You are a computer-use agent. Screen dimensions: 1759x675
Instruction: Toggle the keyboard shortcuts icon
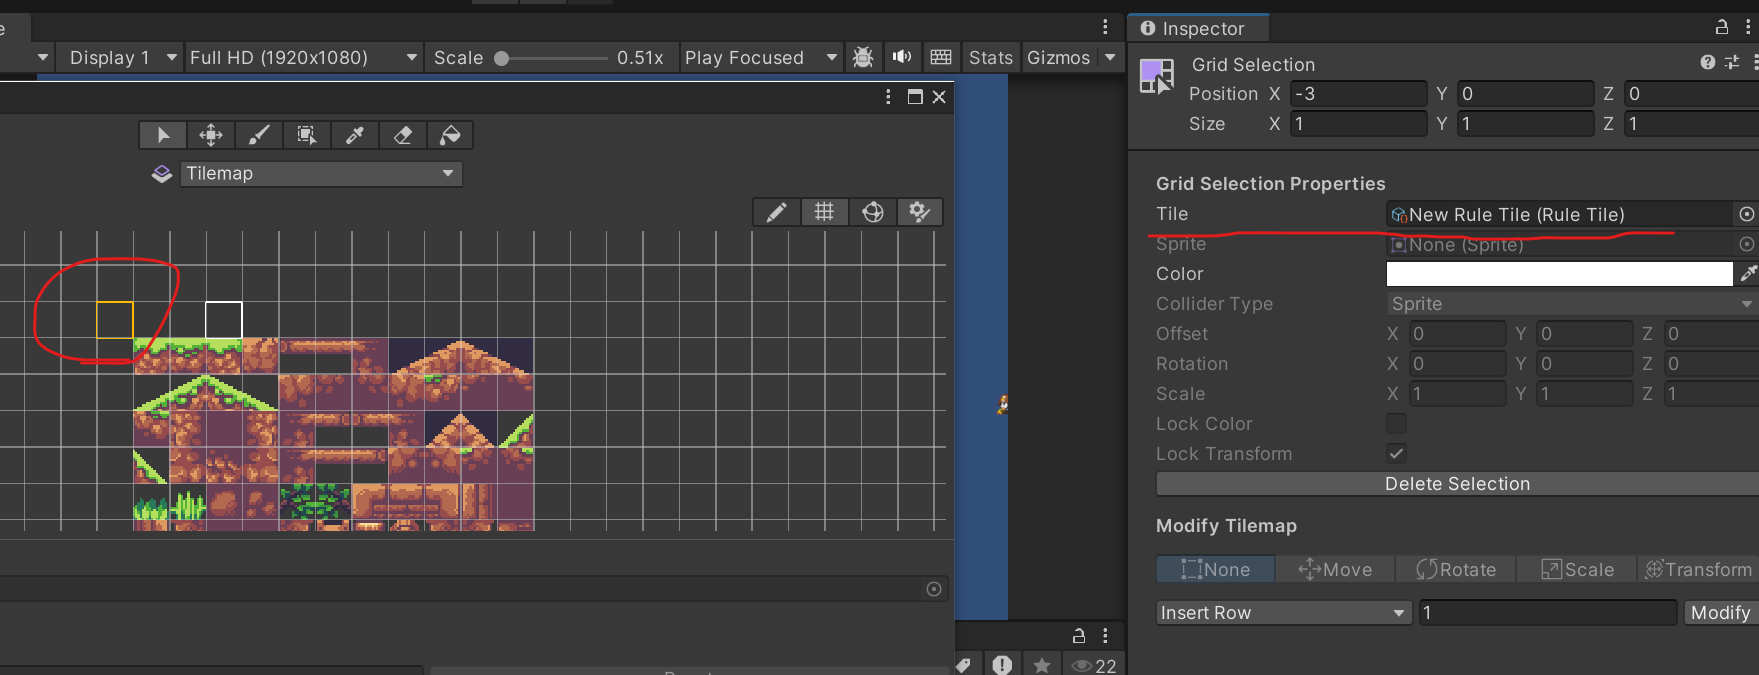tap(941, 58)
